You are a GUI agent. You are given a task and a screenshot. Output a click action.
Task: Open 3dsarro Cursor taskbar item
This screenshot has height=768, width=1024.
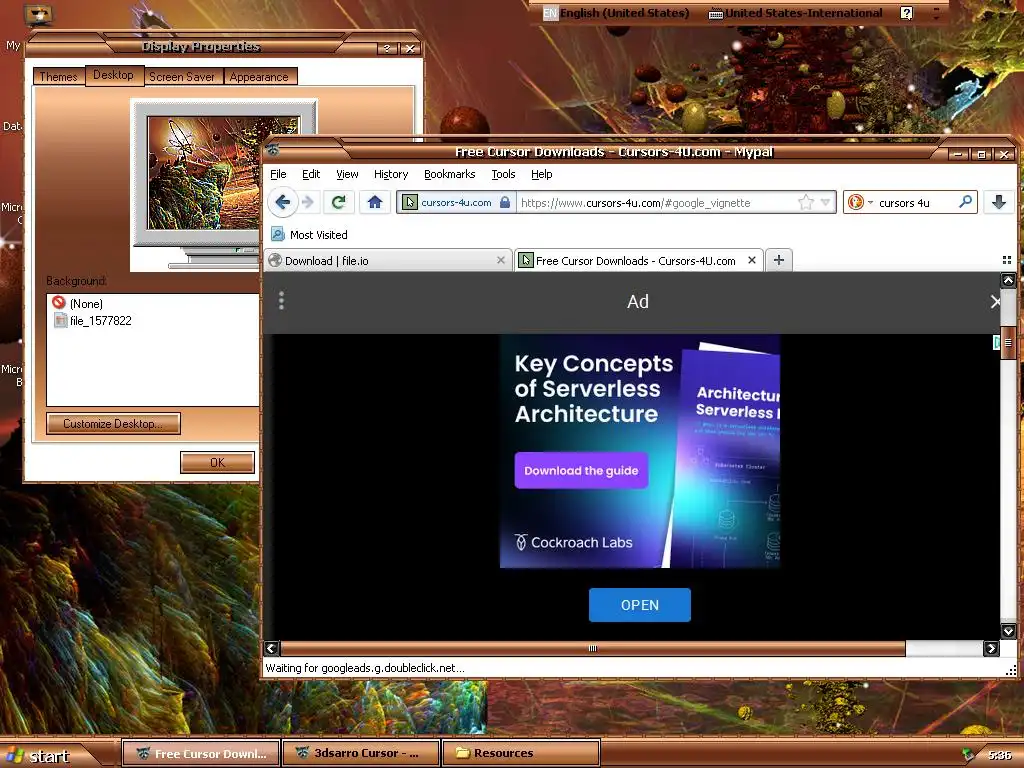click(x=361, y=753)
